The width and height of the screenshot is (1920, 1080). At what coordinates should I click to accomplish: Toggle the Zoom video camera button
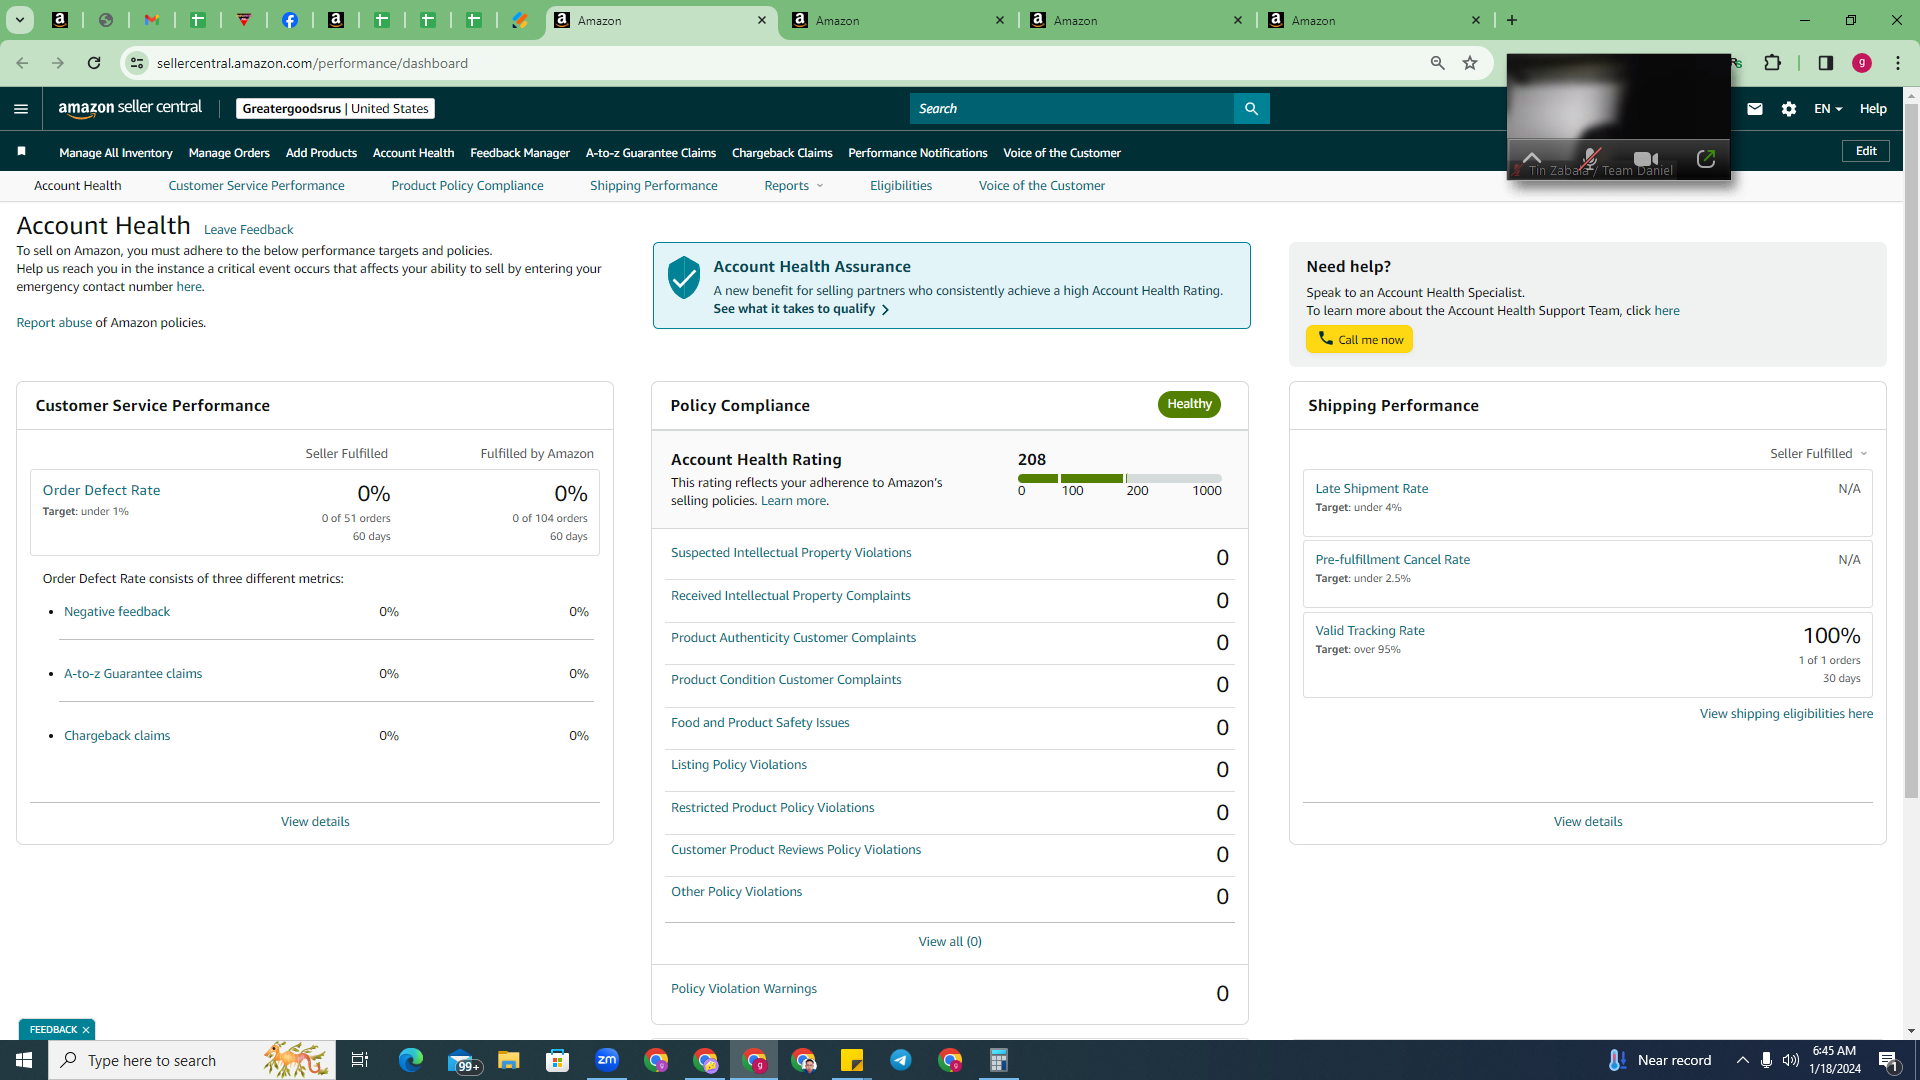[x=1646, y=159]
